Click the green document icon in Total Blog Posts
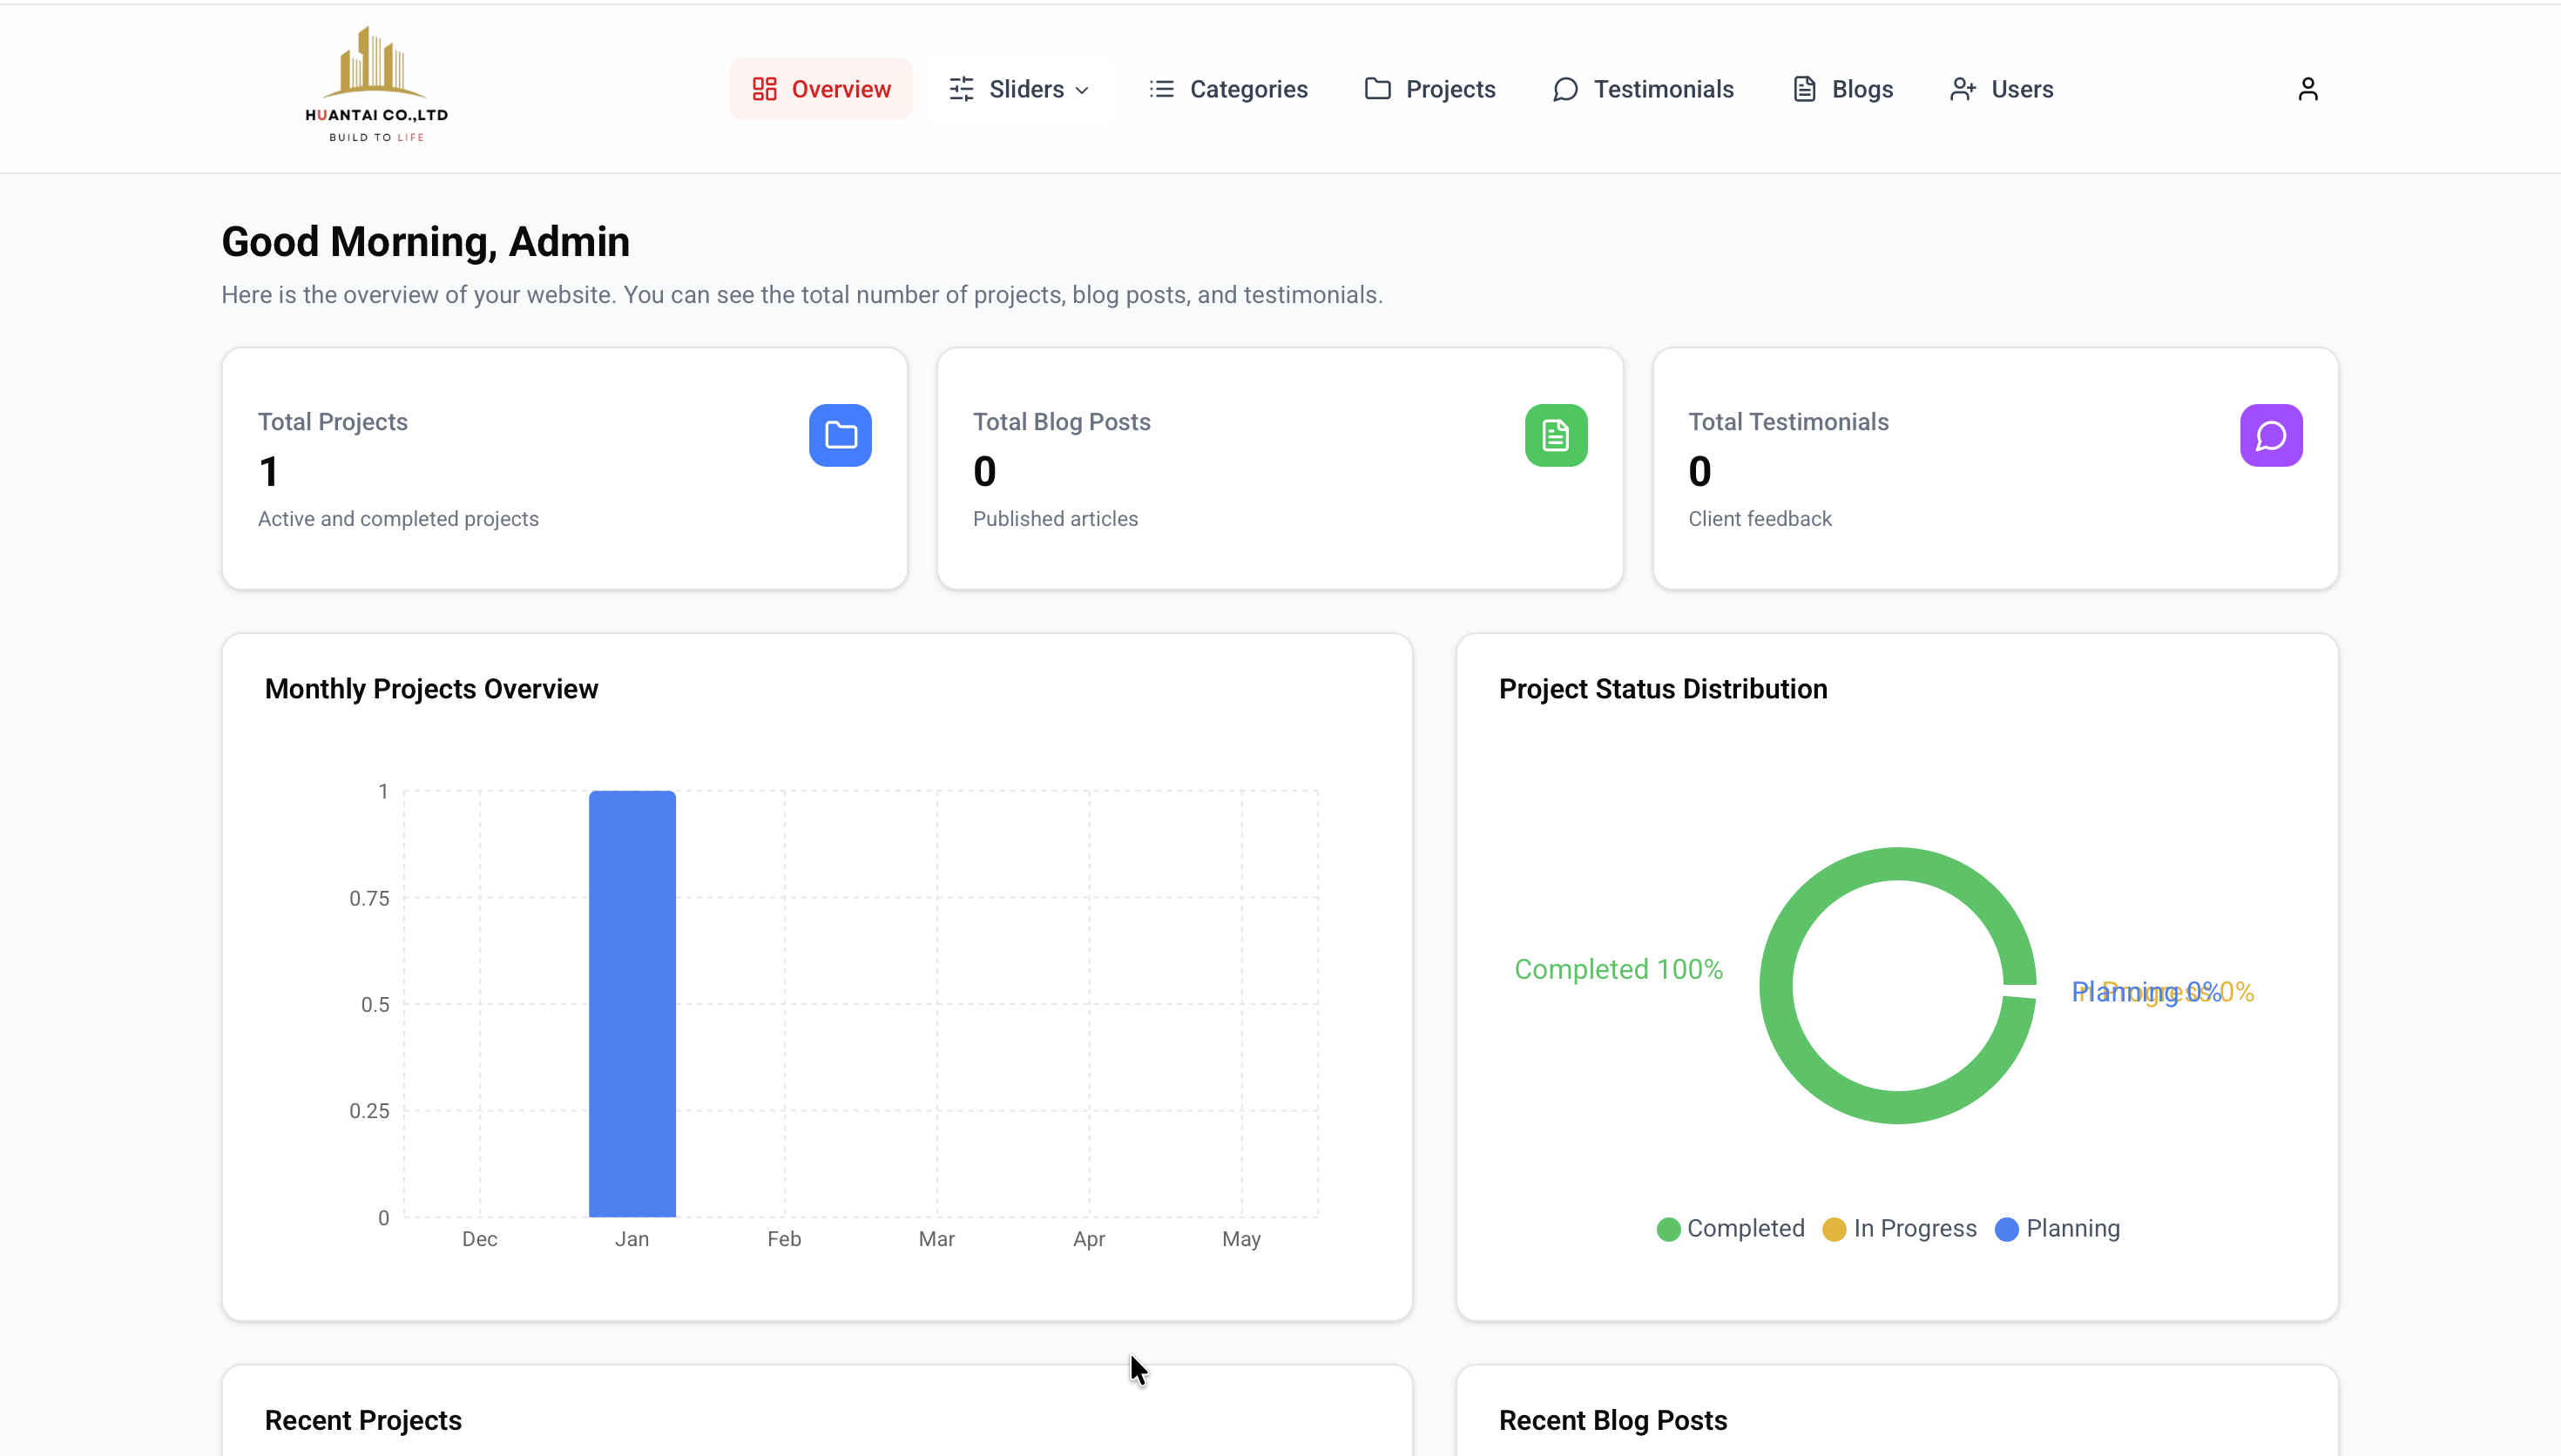This screenshot has height=1456, width=2561. 1556,435
